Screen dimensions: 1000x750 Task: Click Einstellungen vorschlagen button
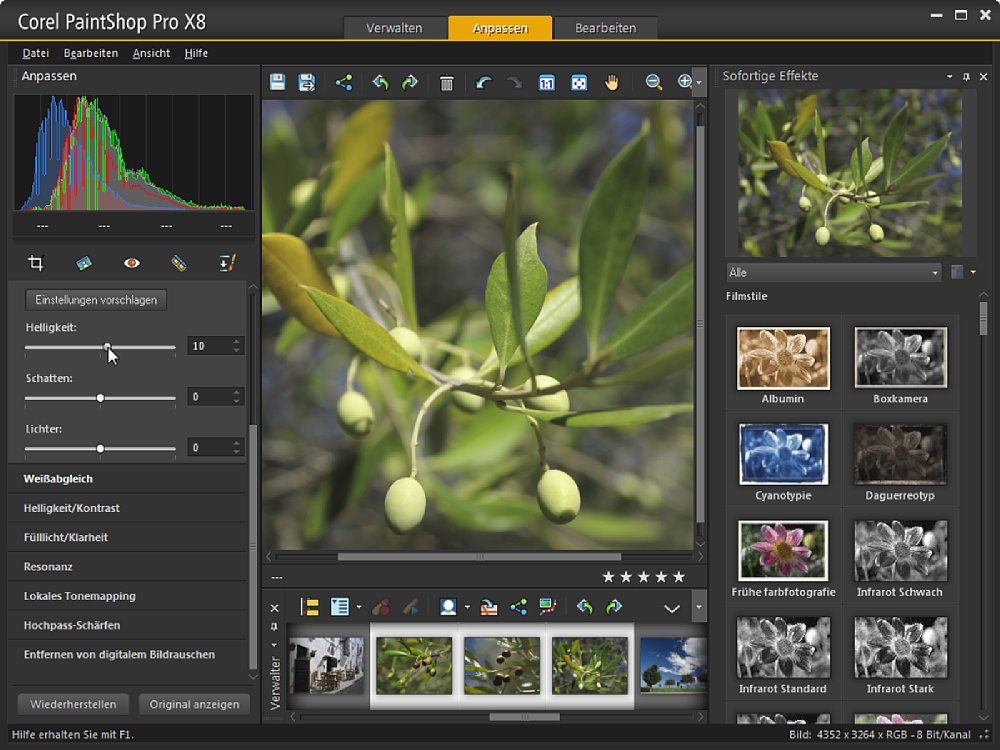(x=96, y=300)
